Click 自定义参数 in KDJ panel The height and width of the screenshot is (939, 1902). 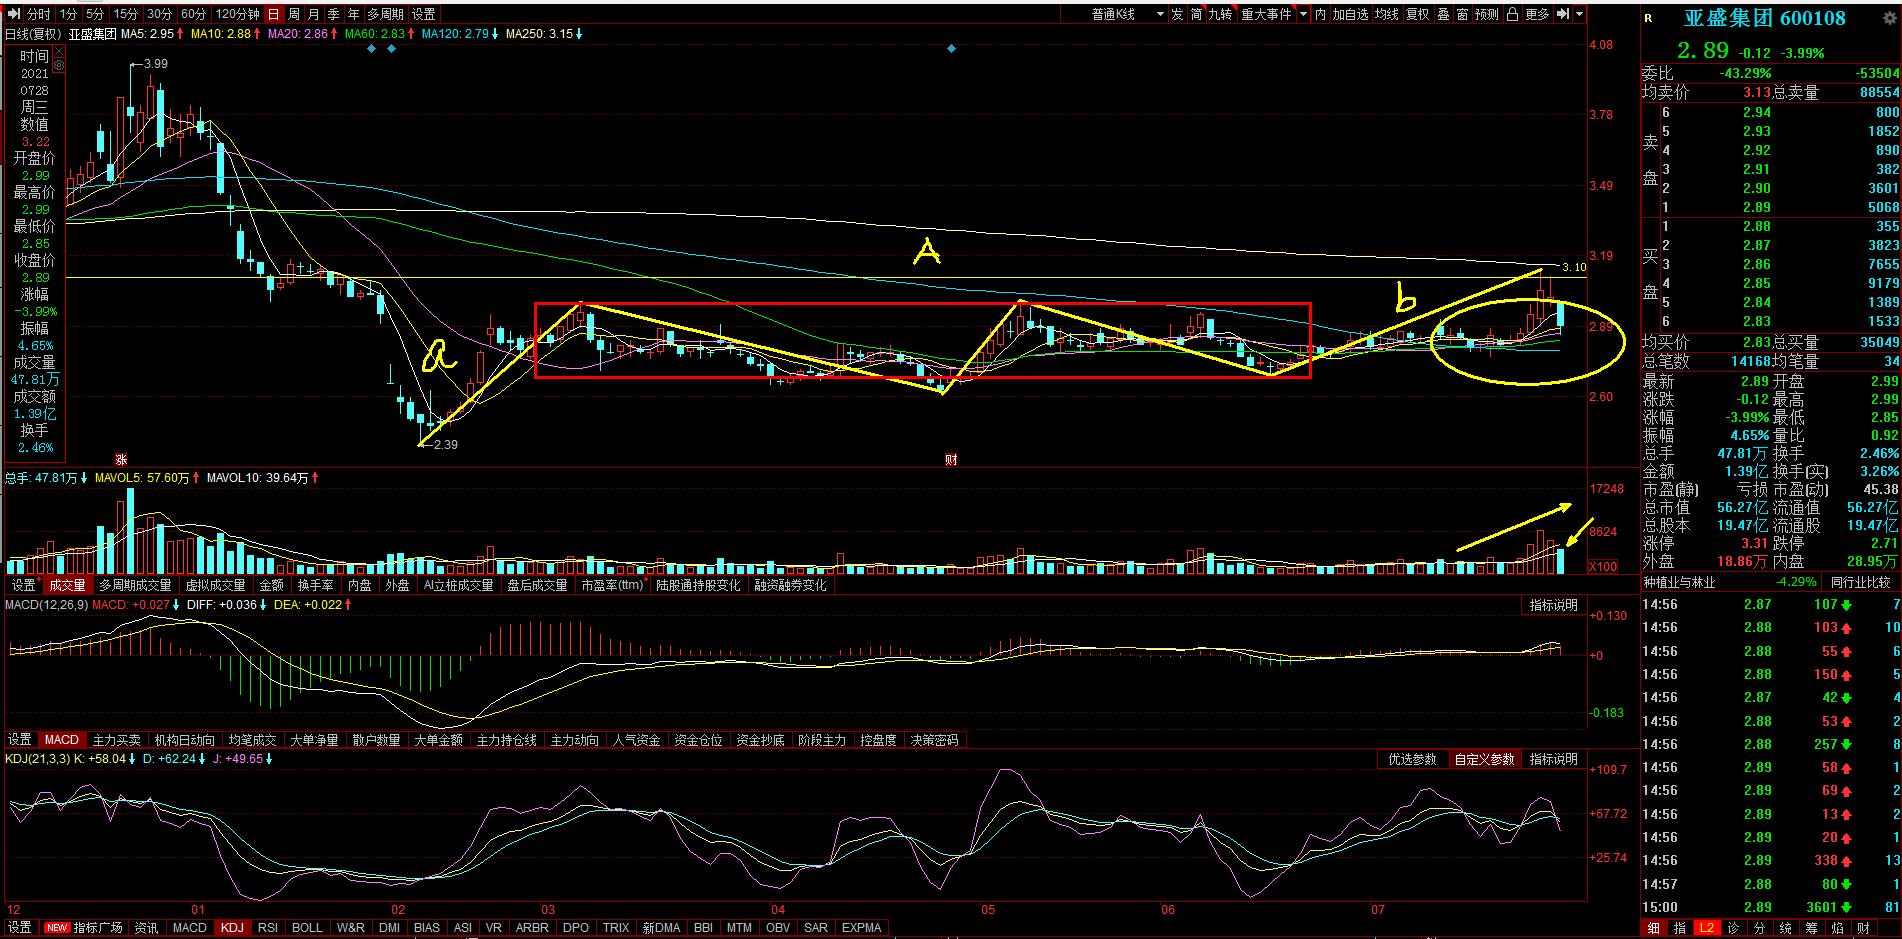coord(1485,760)
